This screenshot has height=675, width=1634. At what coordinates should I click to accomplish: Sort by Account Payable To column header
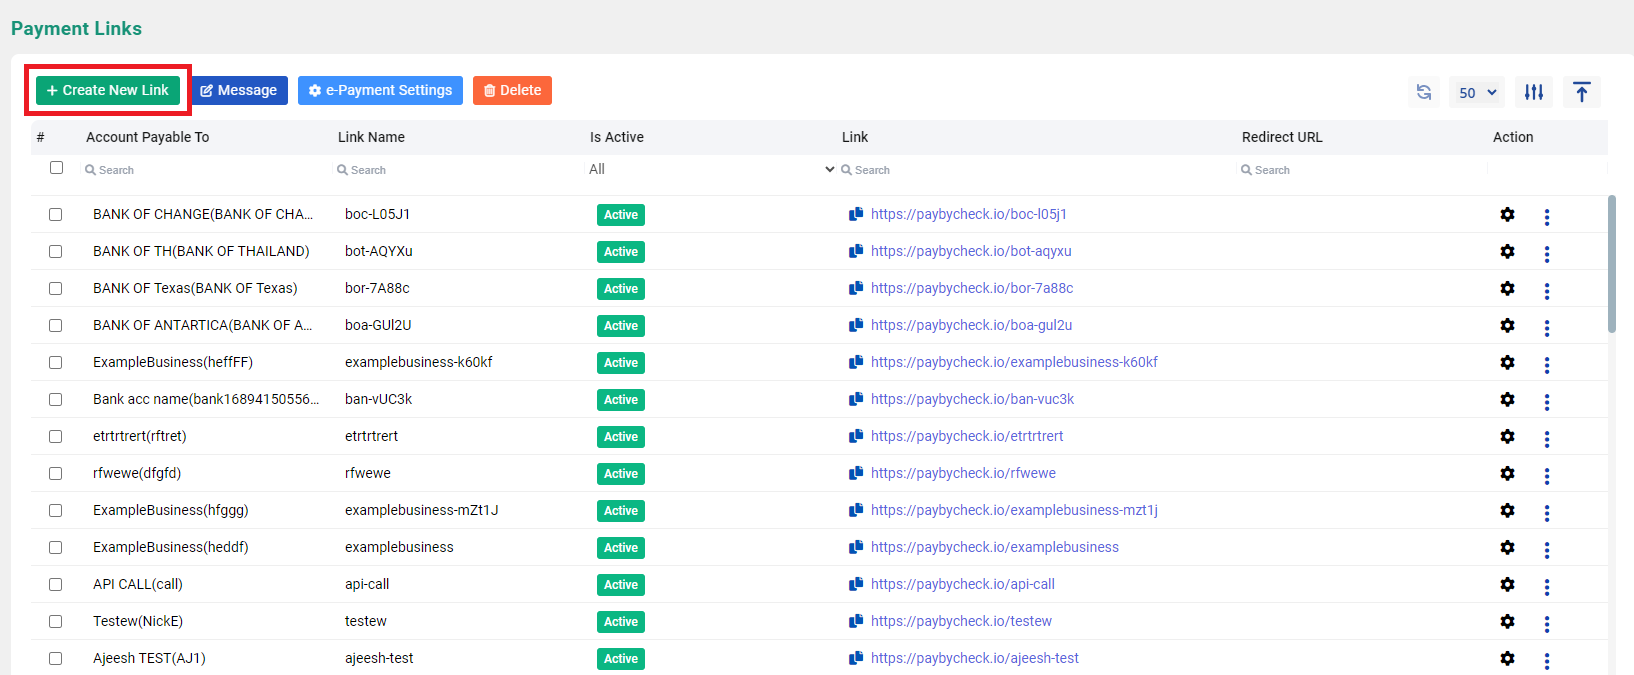tap(147, 137)
